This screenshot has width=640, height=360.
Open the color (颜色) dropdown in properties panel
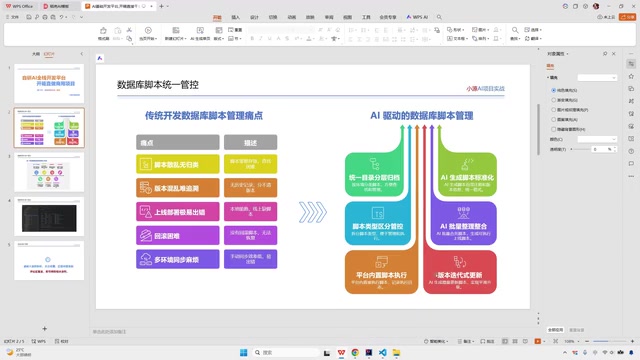tap(597, 139)
